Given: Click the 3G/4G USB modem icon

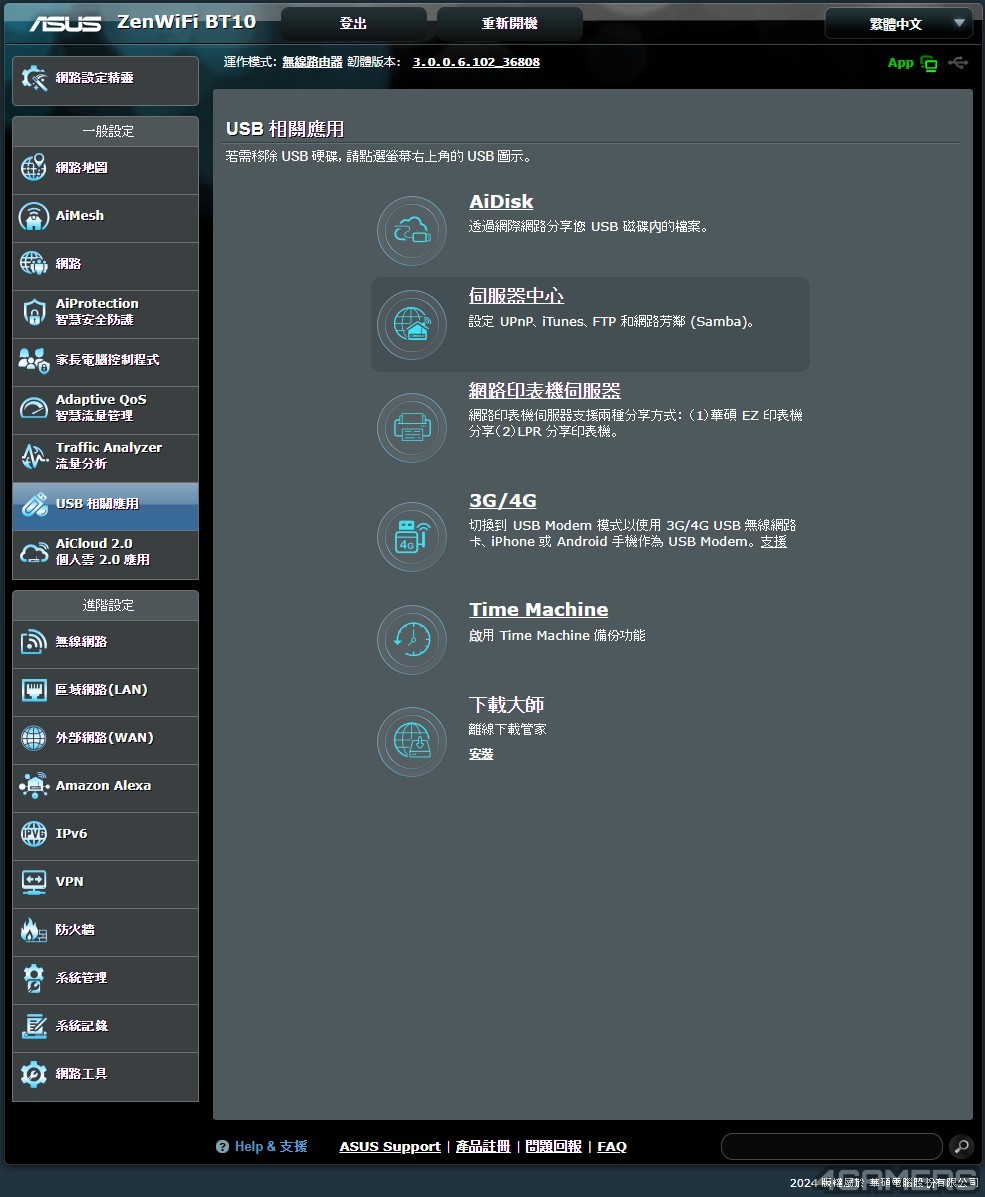Looking at the screenshot, I should [412, 537].
